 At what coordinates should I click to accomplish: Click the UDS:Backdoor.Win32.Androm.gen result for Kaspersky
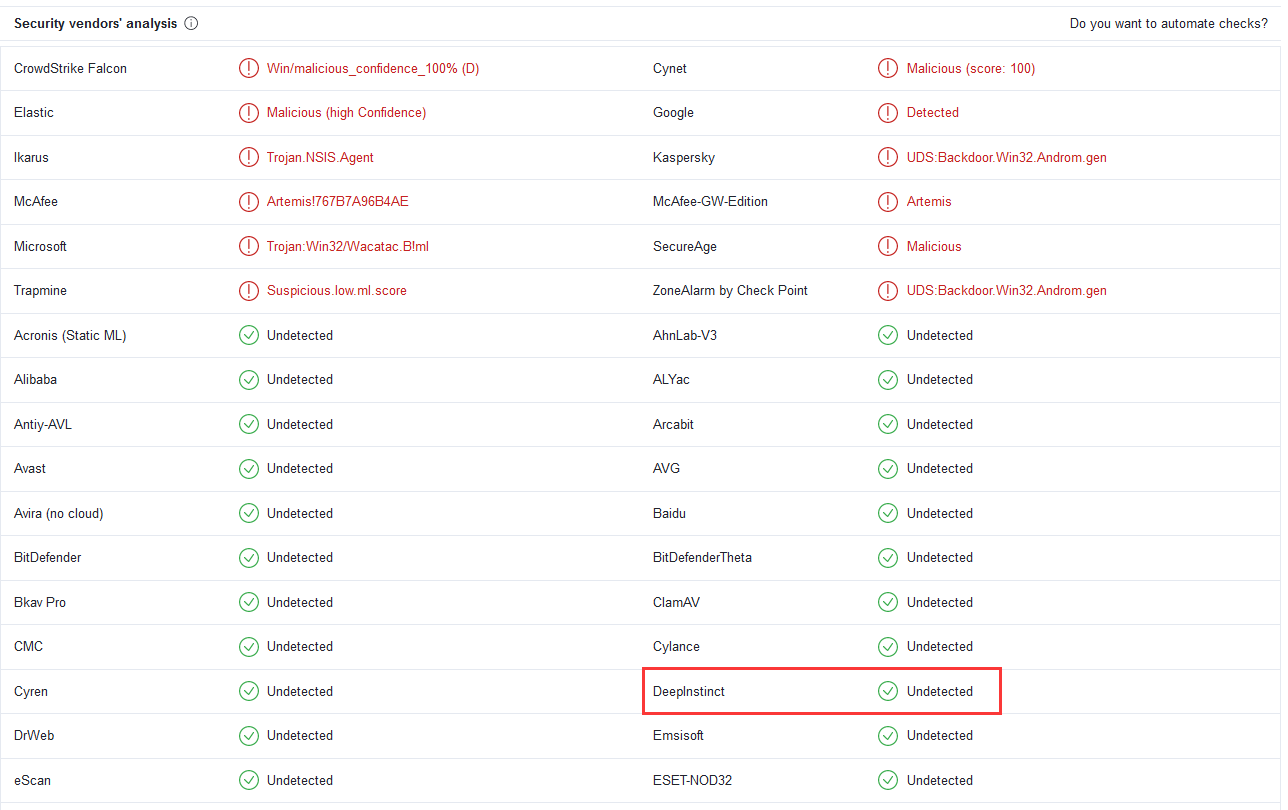(1006, 158)
